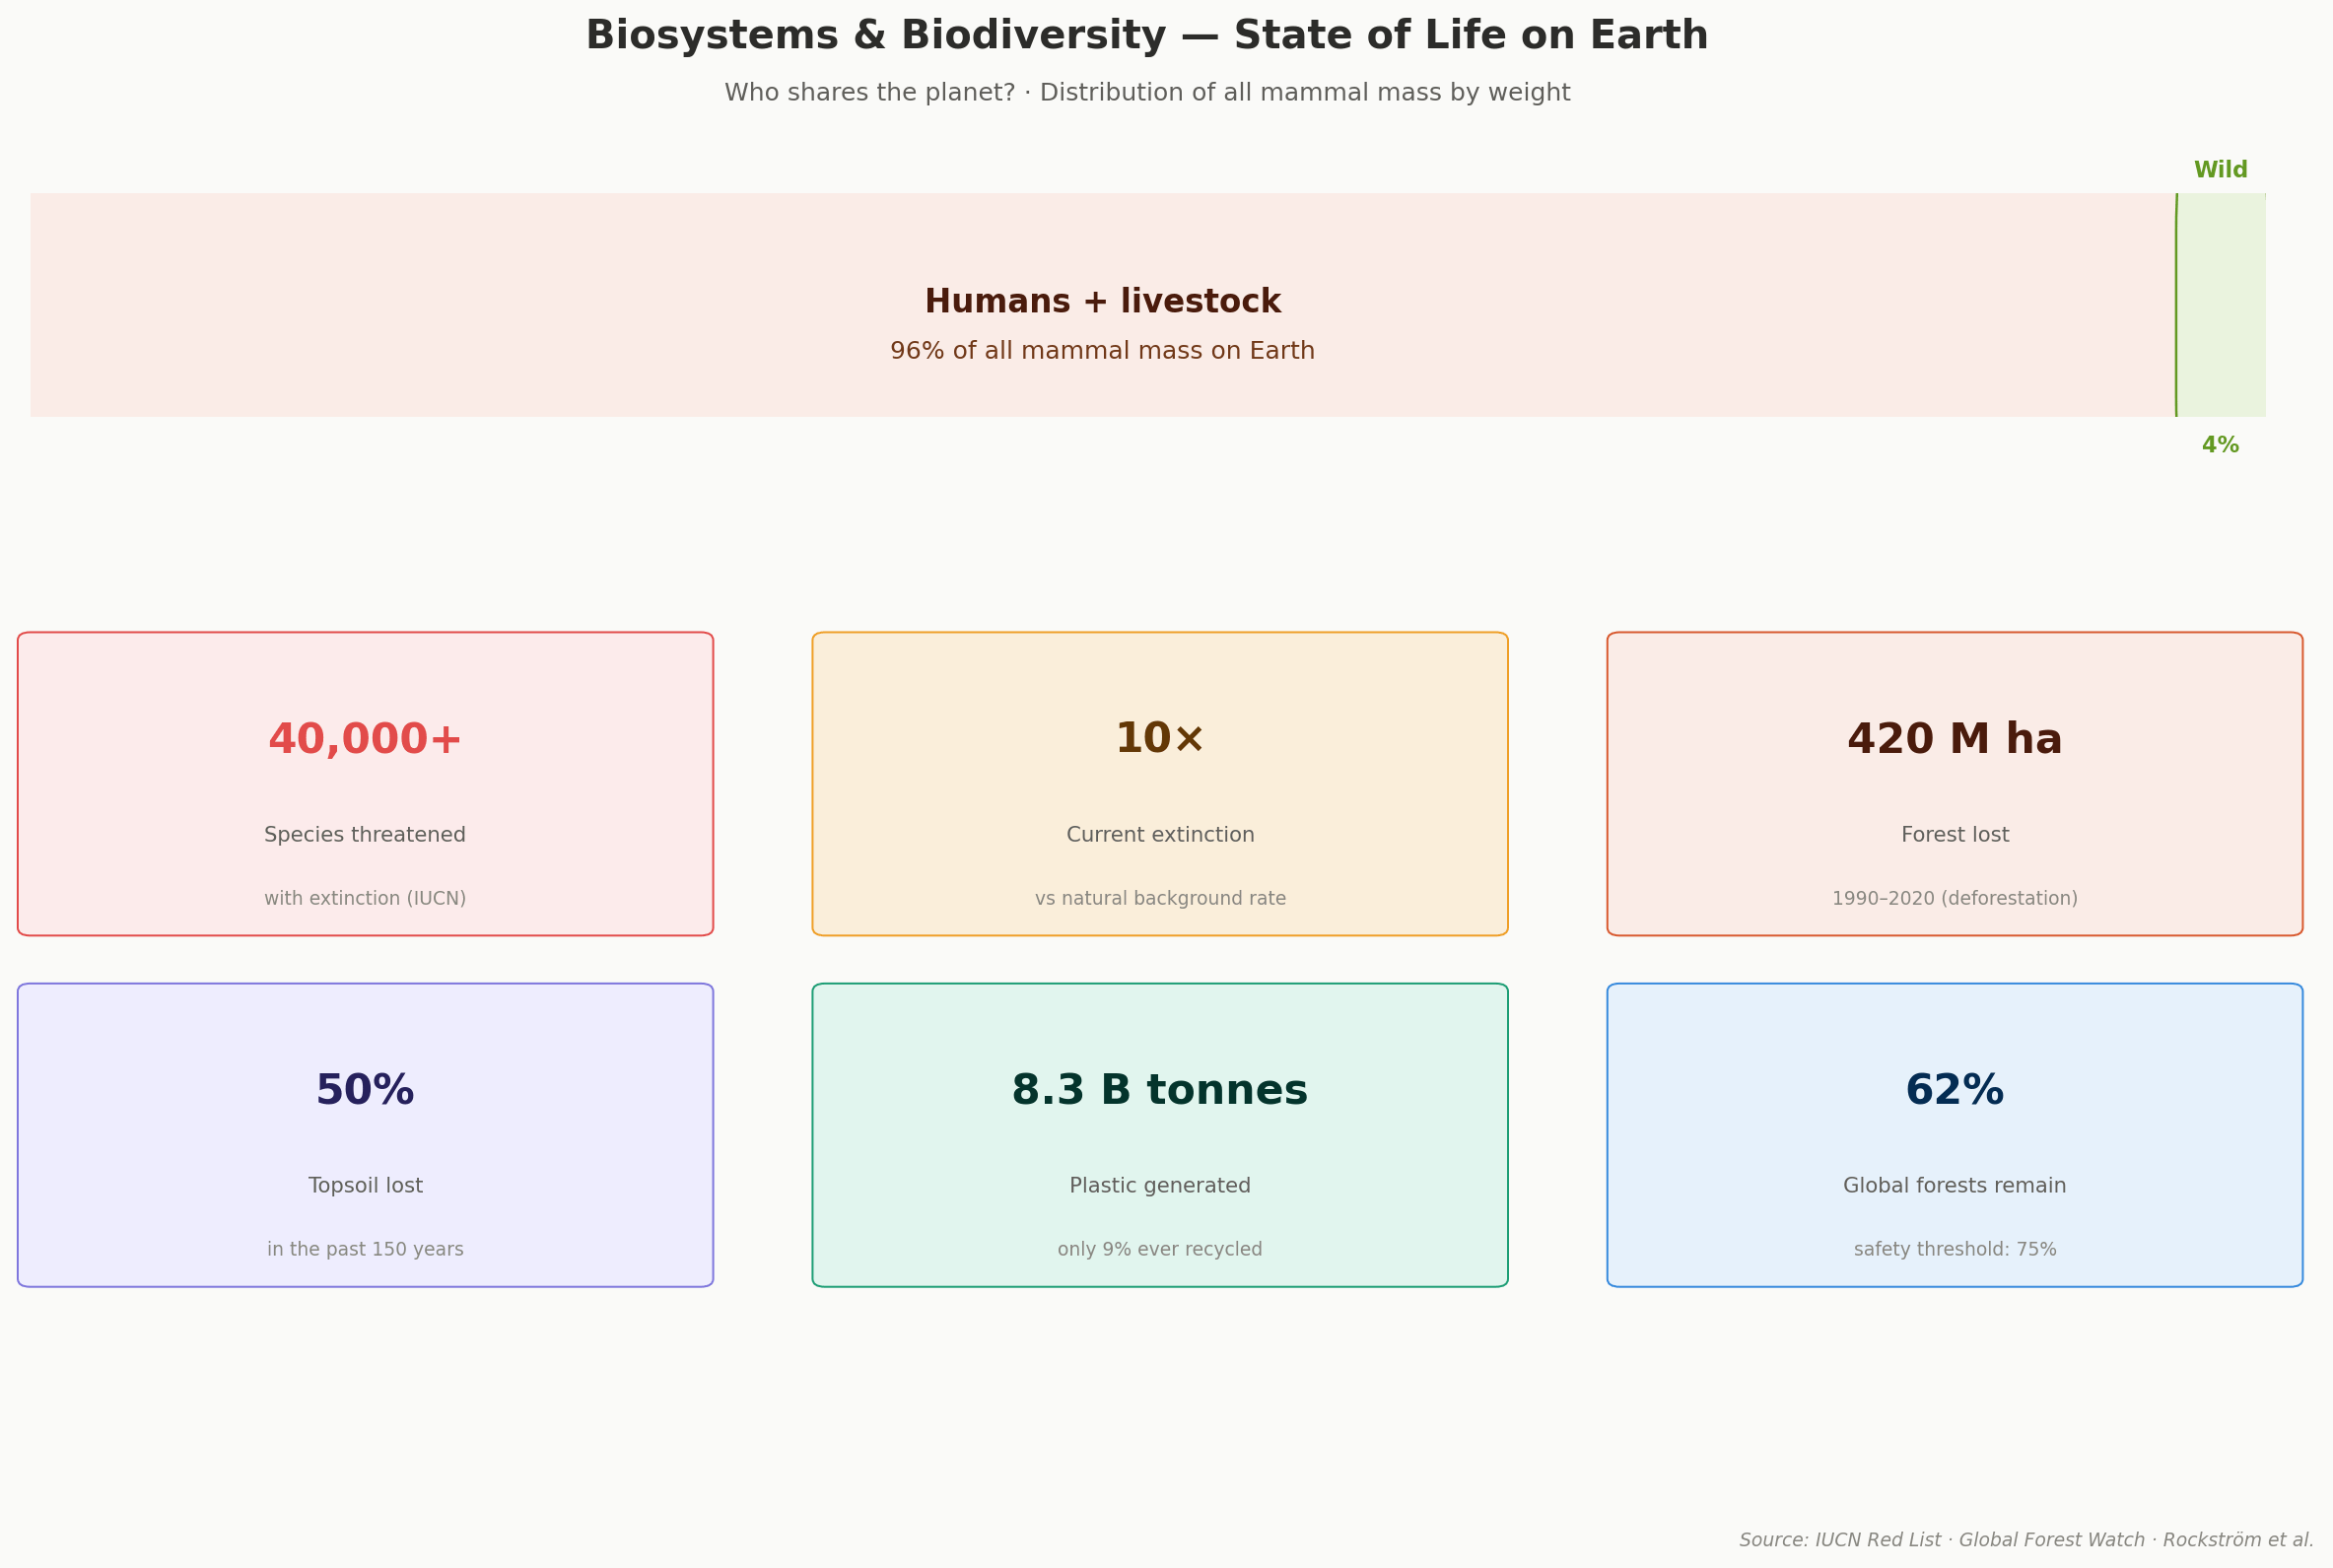Click the '420 M ha' figure

[1955, 740]
